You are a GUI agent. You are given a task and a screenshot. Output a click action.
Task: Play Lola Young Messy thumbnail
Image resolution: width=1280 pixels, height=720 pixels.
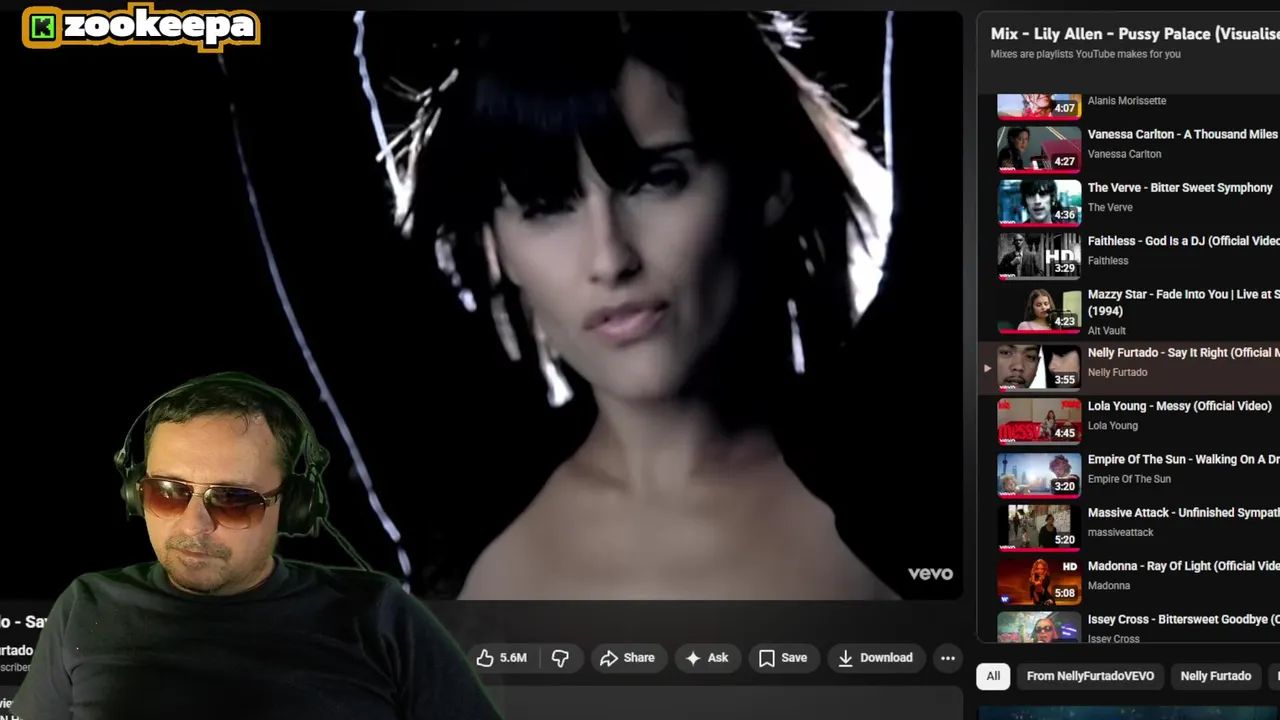click(1039, 421)
